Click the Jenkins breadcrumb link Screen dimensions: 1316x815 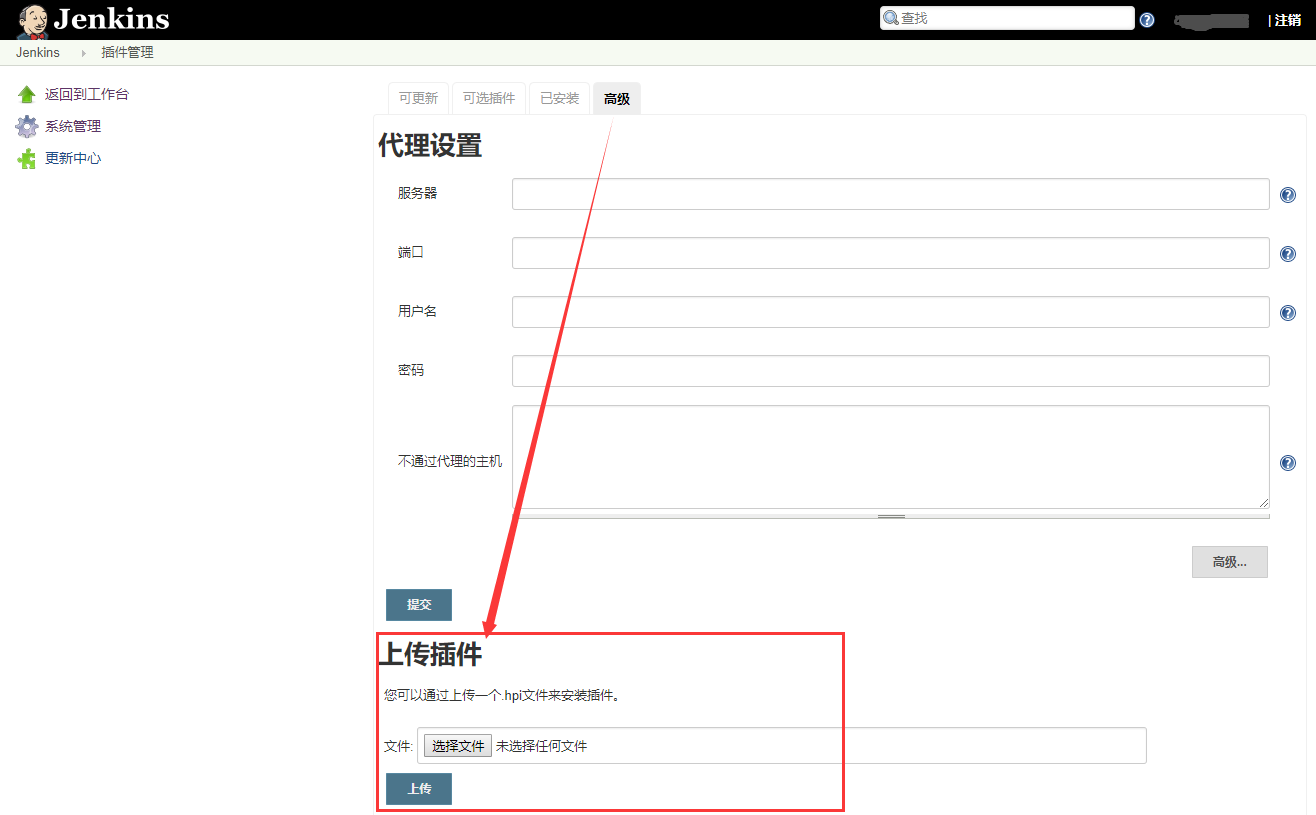pyautogui.click(x=38, y=53)
